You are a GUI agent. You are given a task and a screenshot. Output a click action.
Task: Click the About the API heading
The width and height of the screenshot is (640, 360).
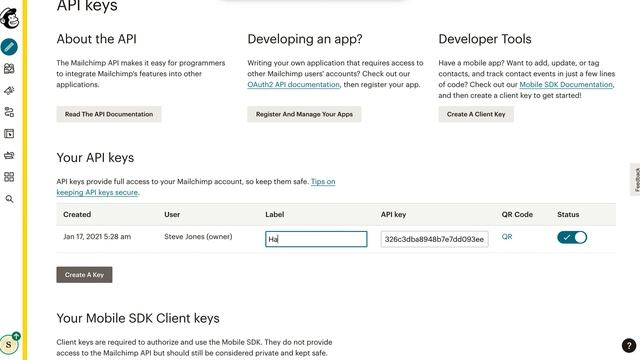point(97,39)
